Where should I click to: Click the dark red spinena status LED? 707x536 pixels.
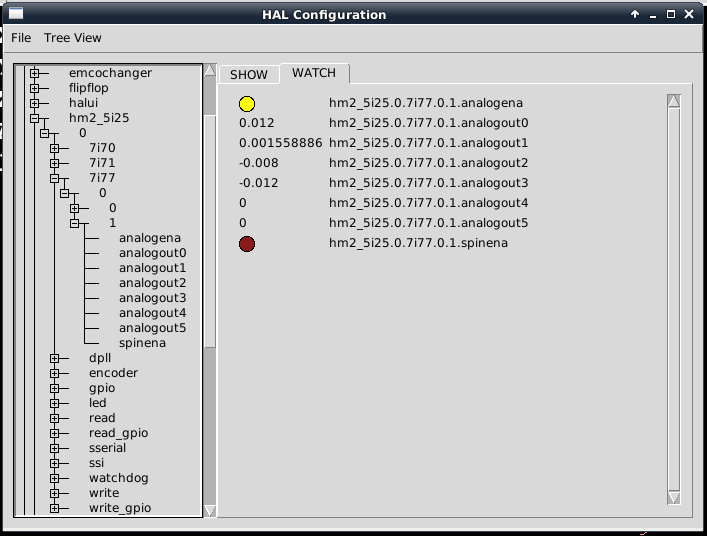(247, 244)
